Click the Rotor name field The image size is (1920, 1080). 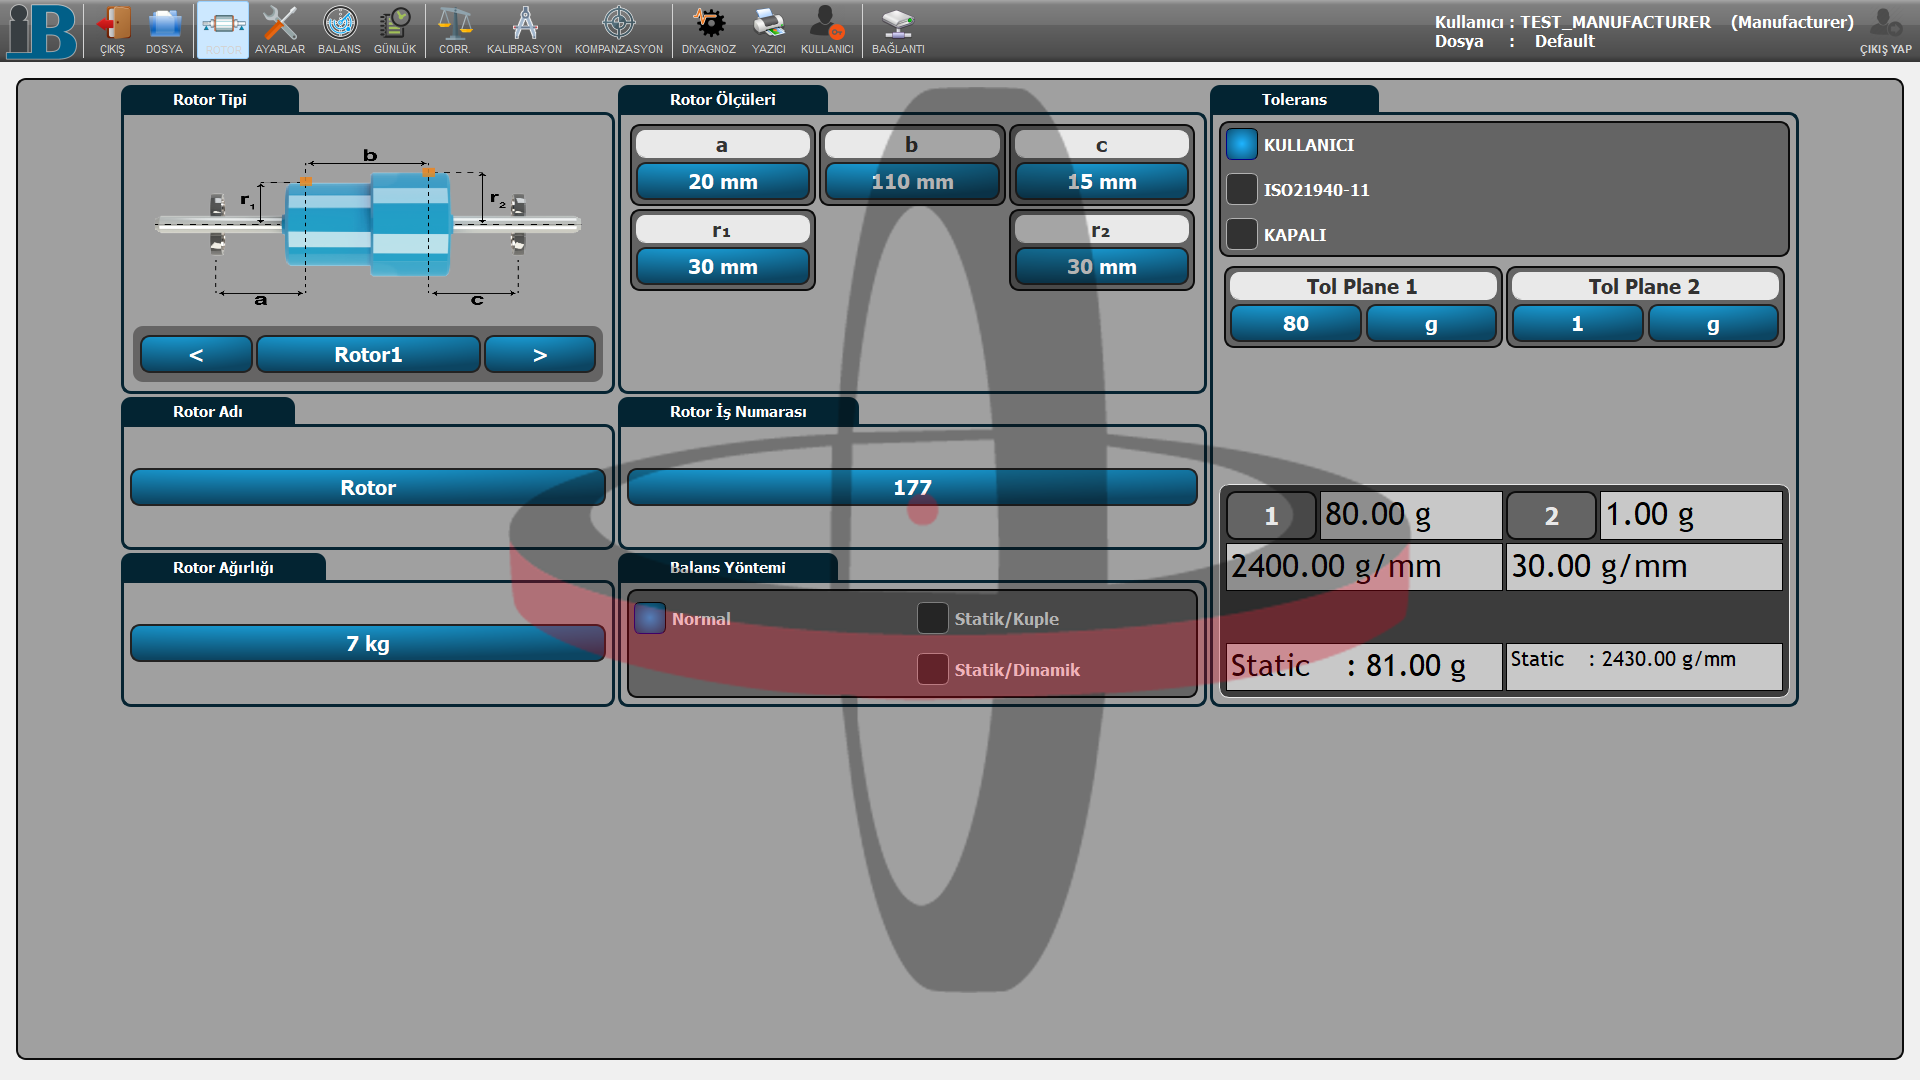tap(367, 488)
